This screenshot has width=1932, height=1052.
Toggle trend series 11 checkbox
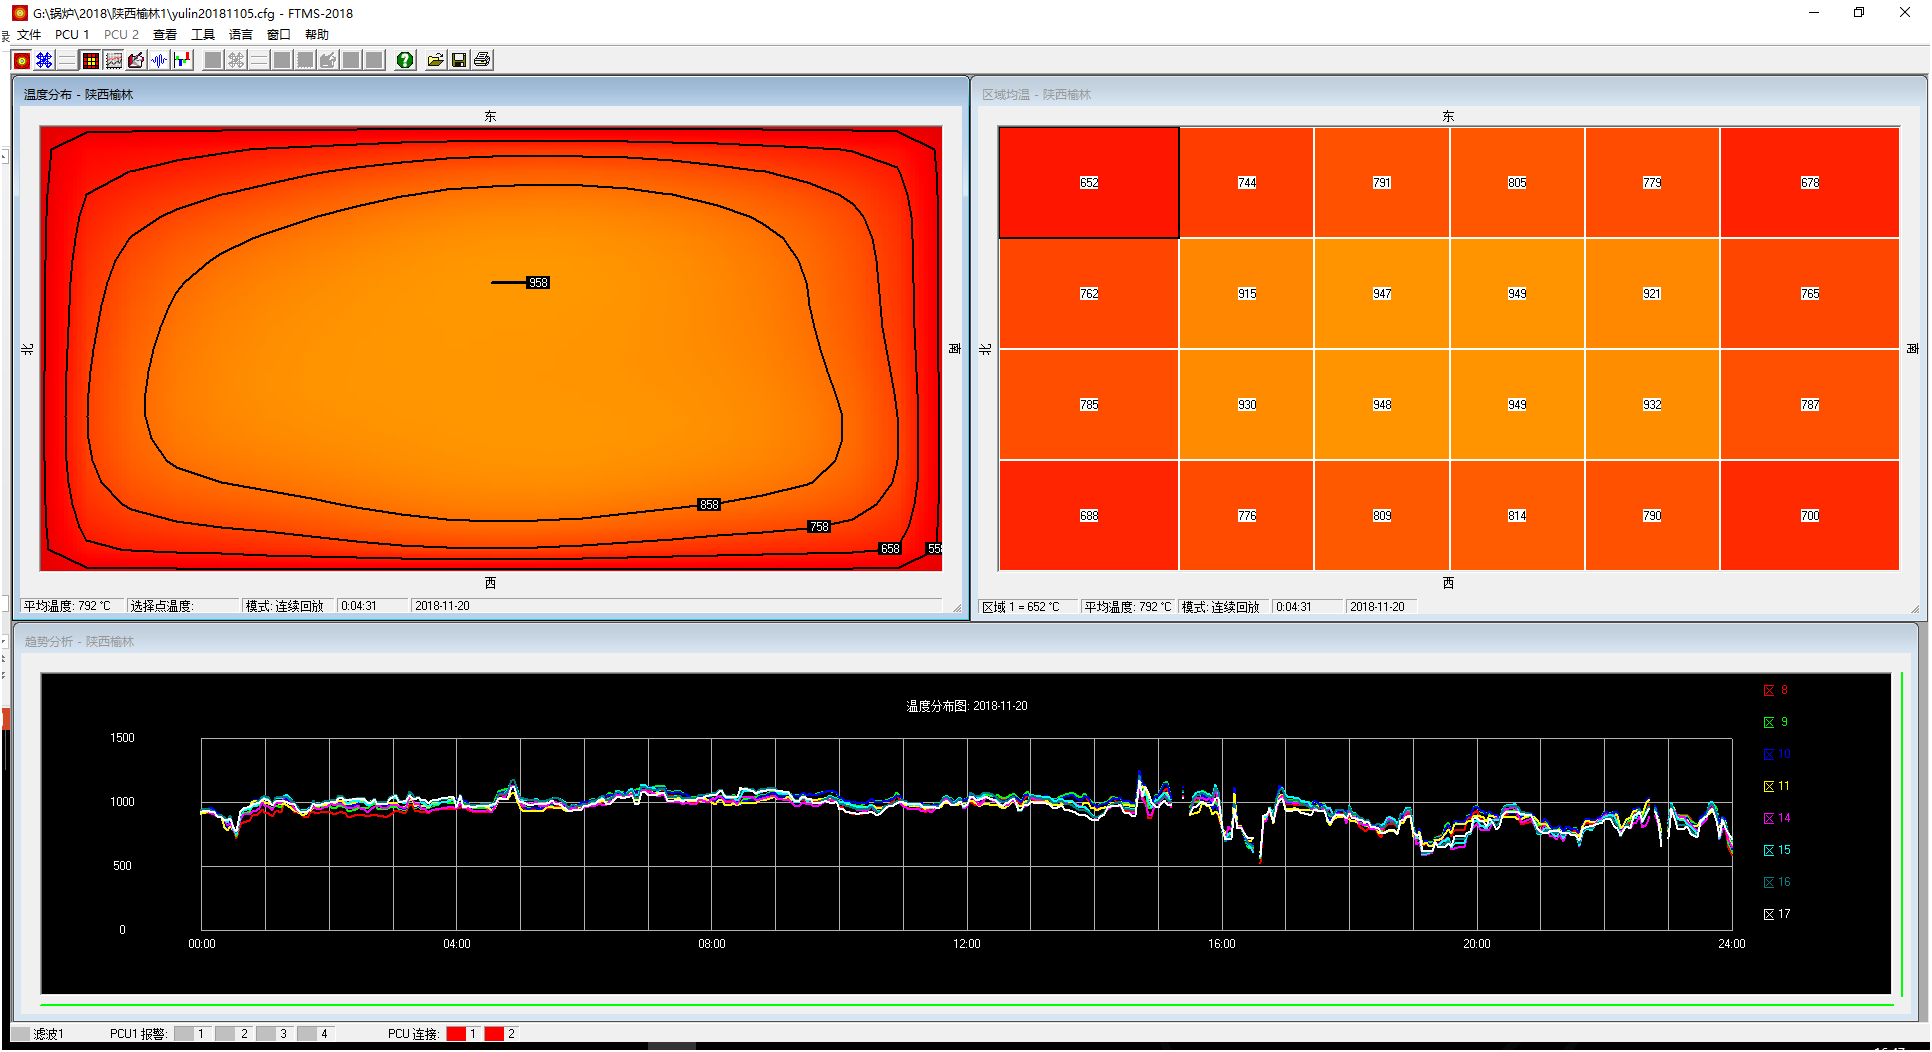pos(1769,786)
